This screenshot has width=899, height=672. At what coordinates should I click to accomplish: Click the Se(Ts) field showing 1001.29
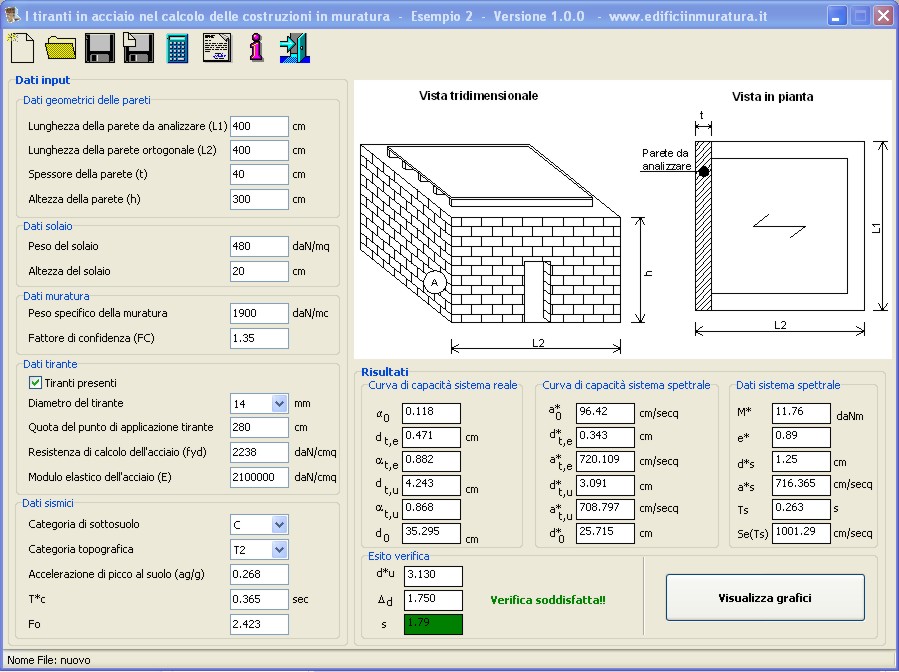coord(802,533)
